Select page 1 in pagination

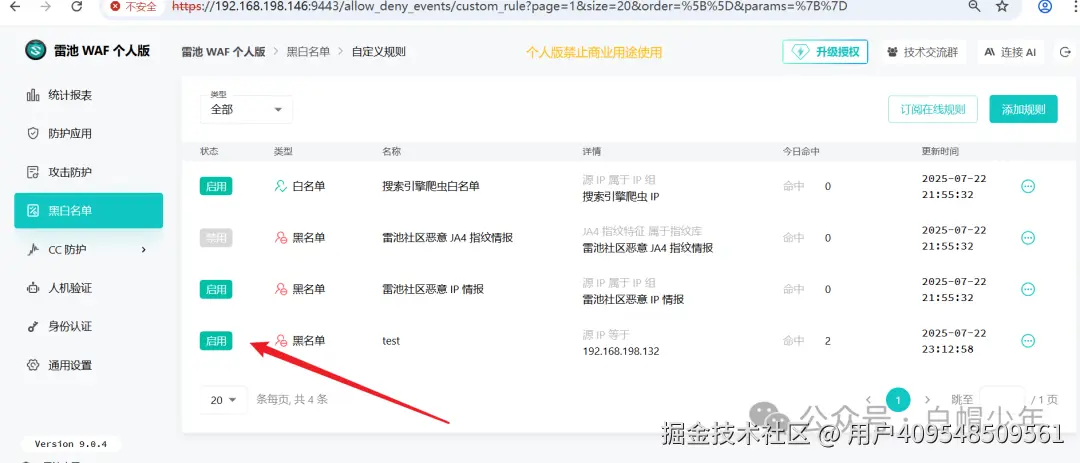pos(898,400)
